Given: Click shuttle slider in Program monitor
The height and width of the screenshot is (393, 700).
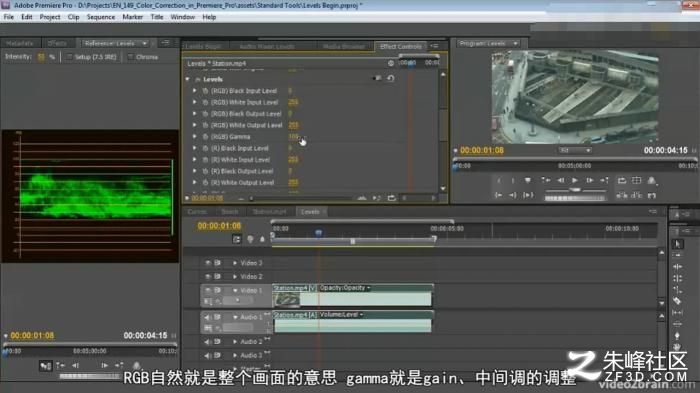Looking at the screenshot, I should pyautogui.click(x=575, y=190).
